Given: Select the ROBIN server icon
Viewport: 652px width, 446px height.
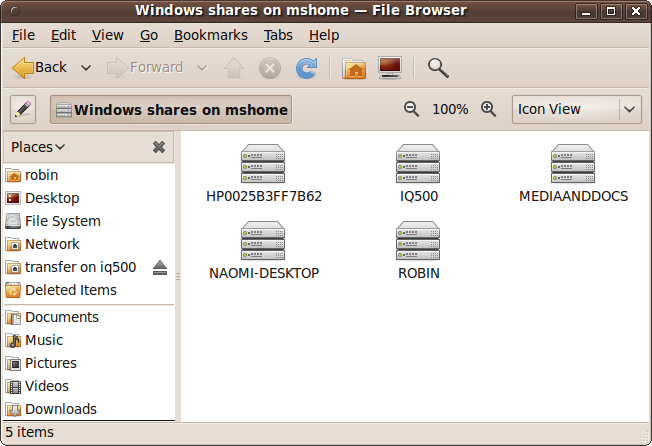Looking at the screenshot, I should (418, 241).
